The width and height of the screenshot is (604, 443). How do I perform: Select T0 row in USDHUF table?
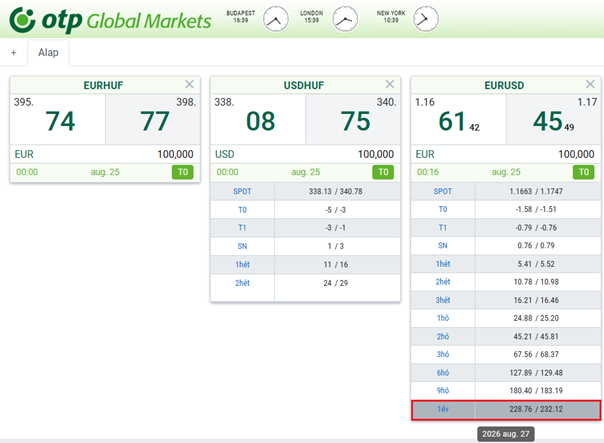305,210
